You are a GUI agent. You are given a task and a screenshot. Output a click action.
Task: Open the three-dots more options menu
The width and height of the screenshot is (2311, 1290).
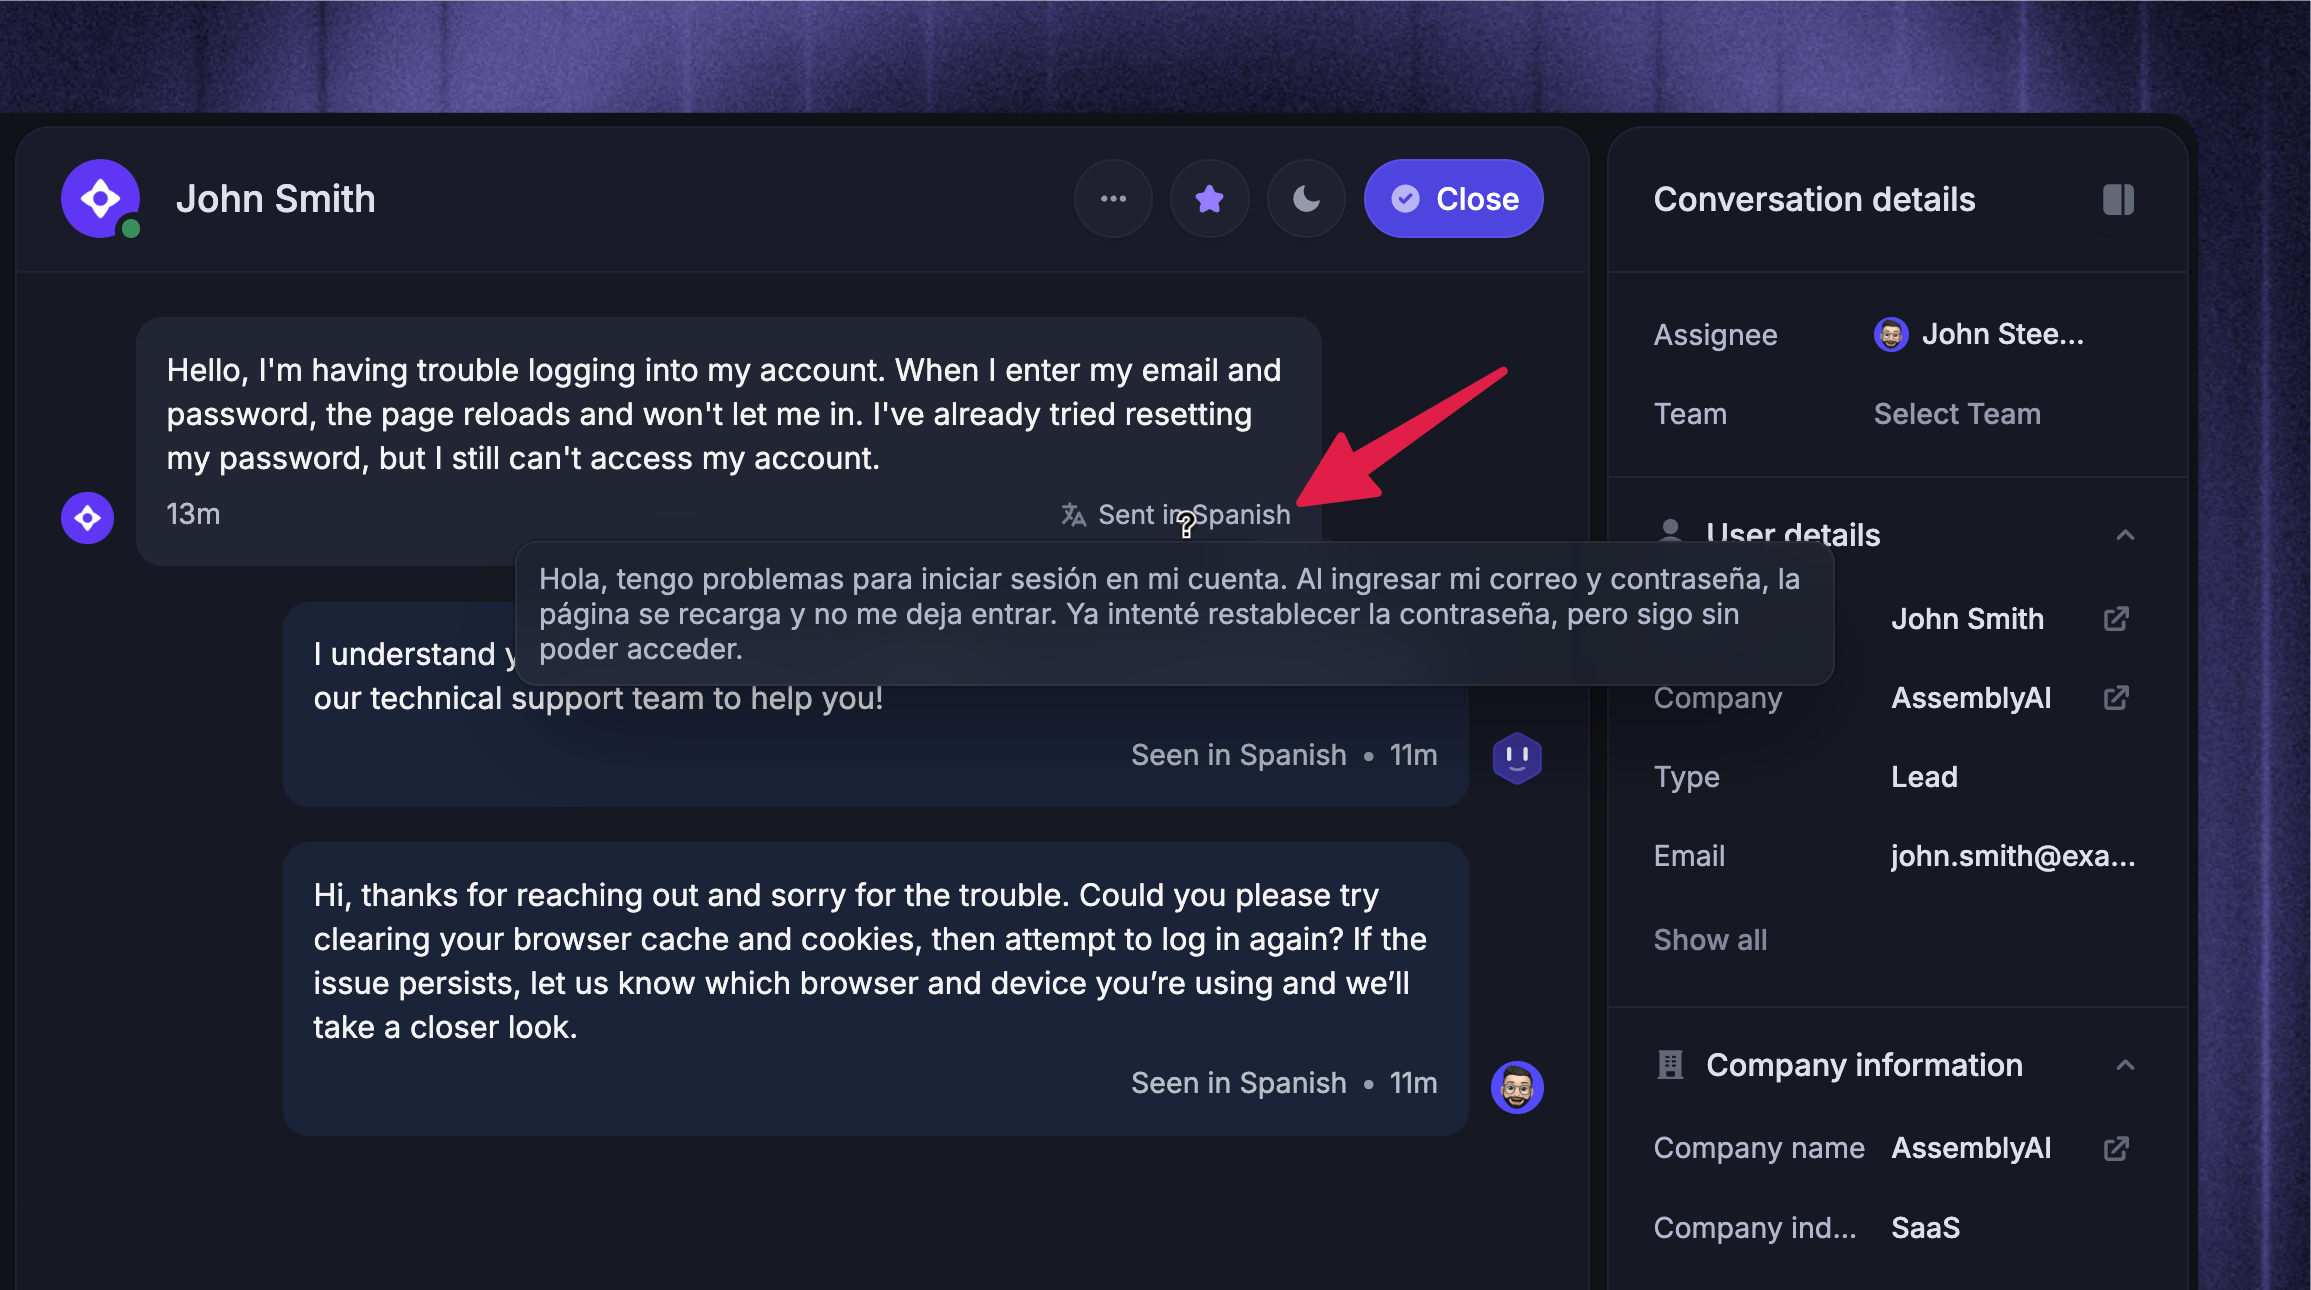coord(1113,199)
